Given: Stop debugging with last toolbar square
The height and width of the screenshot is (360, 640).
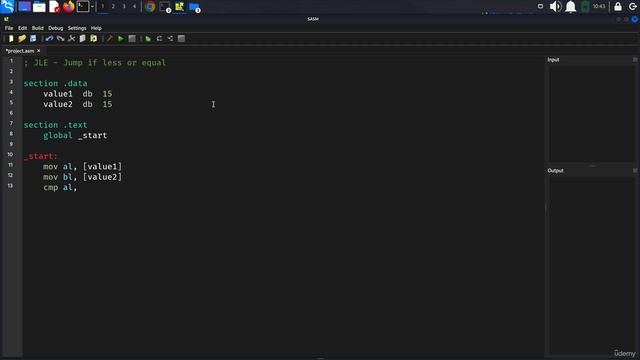Looking at the screenshot, I should click(181, 38).
